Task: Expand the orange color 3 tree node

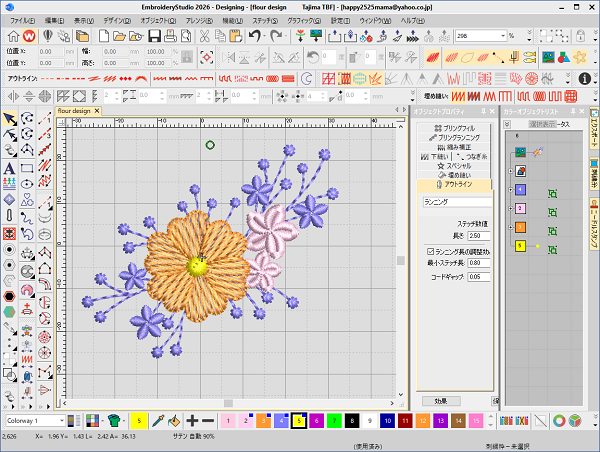Action: [x=511, y=227]
